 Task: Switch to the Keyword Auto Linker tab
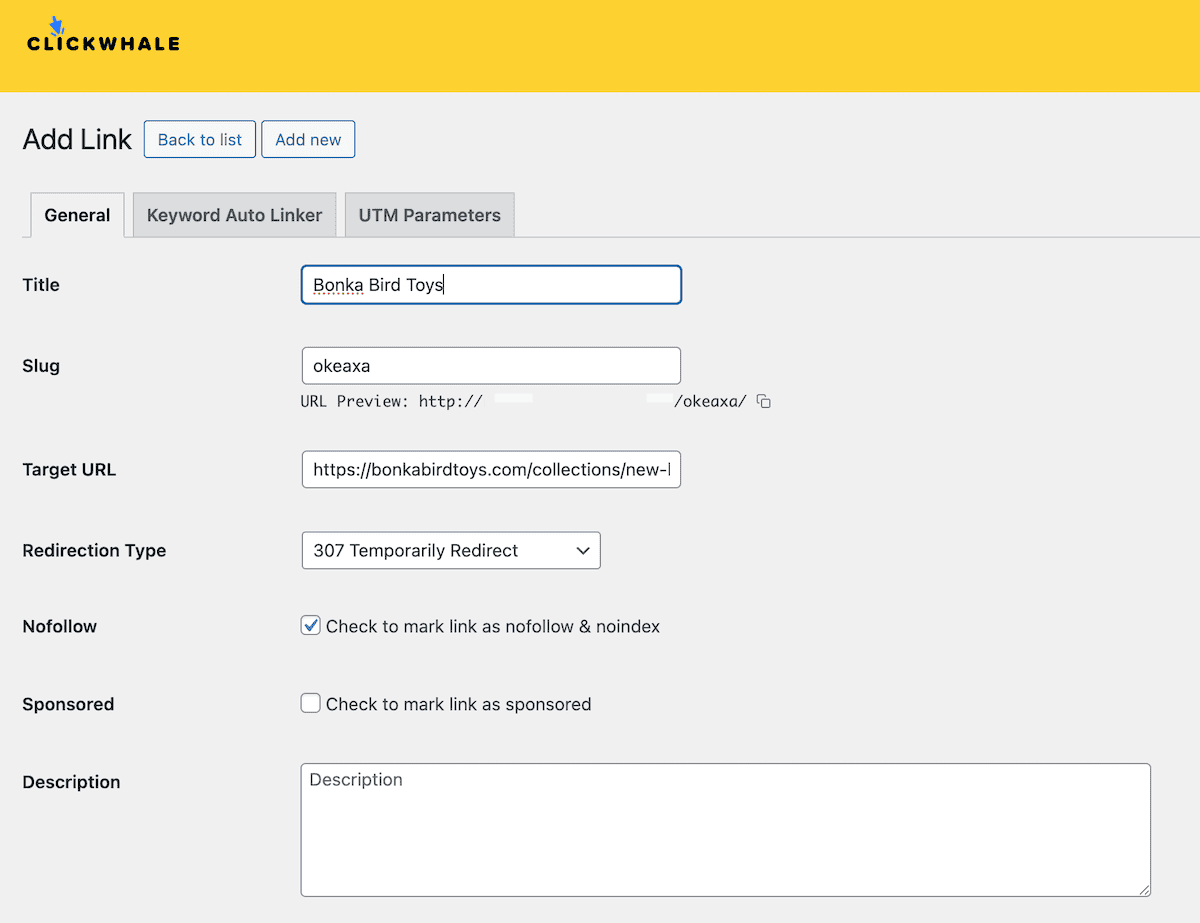coord(234,215)
